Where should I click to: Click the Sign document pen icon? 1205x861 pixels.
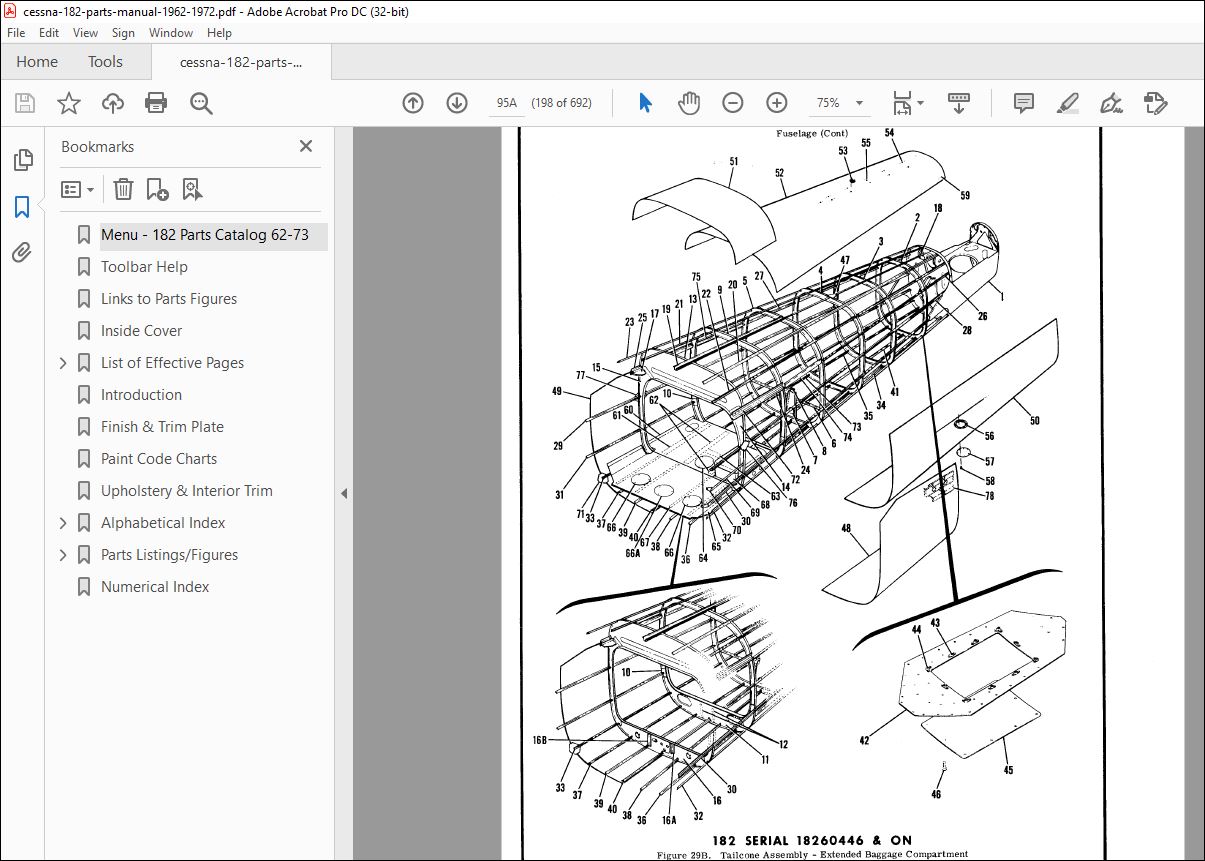coord(1110,103)
